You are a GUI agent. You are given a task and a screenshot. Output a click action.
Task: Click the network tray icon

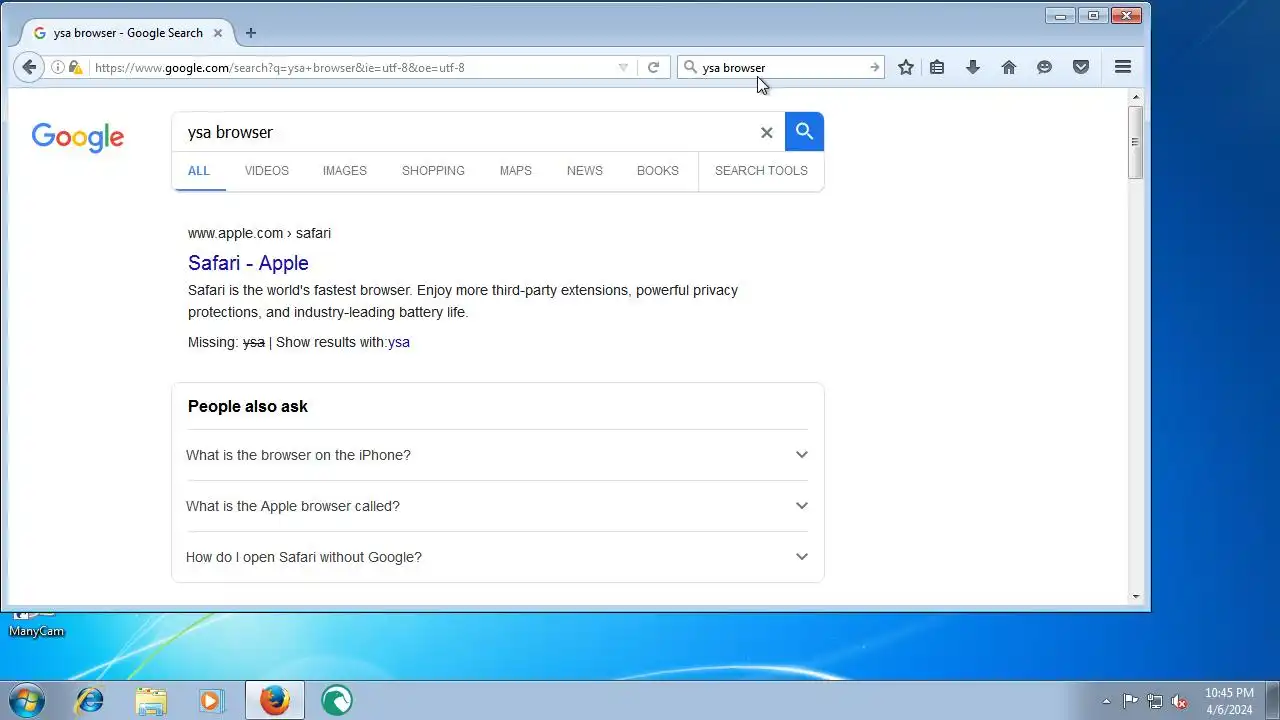pos(1155,701)
